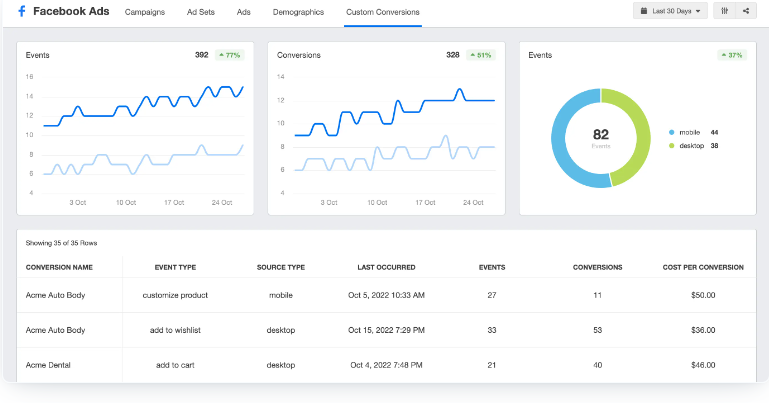This screenshot has width=769, height=403.
Task: Toggle the desktop legend item
Action: [693, 146]
